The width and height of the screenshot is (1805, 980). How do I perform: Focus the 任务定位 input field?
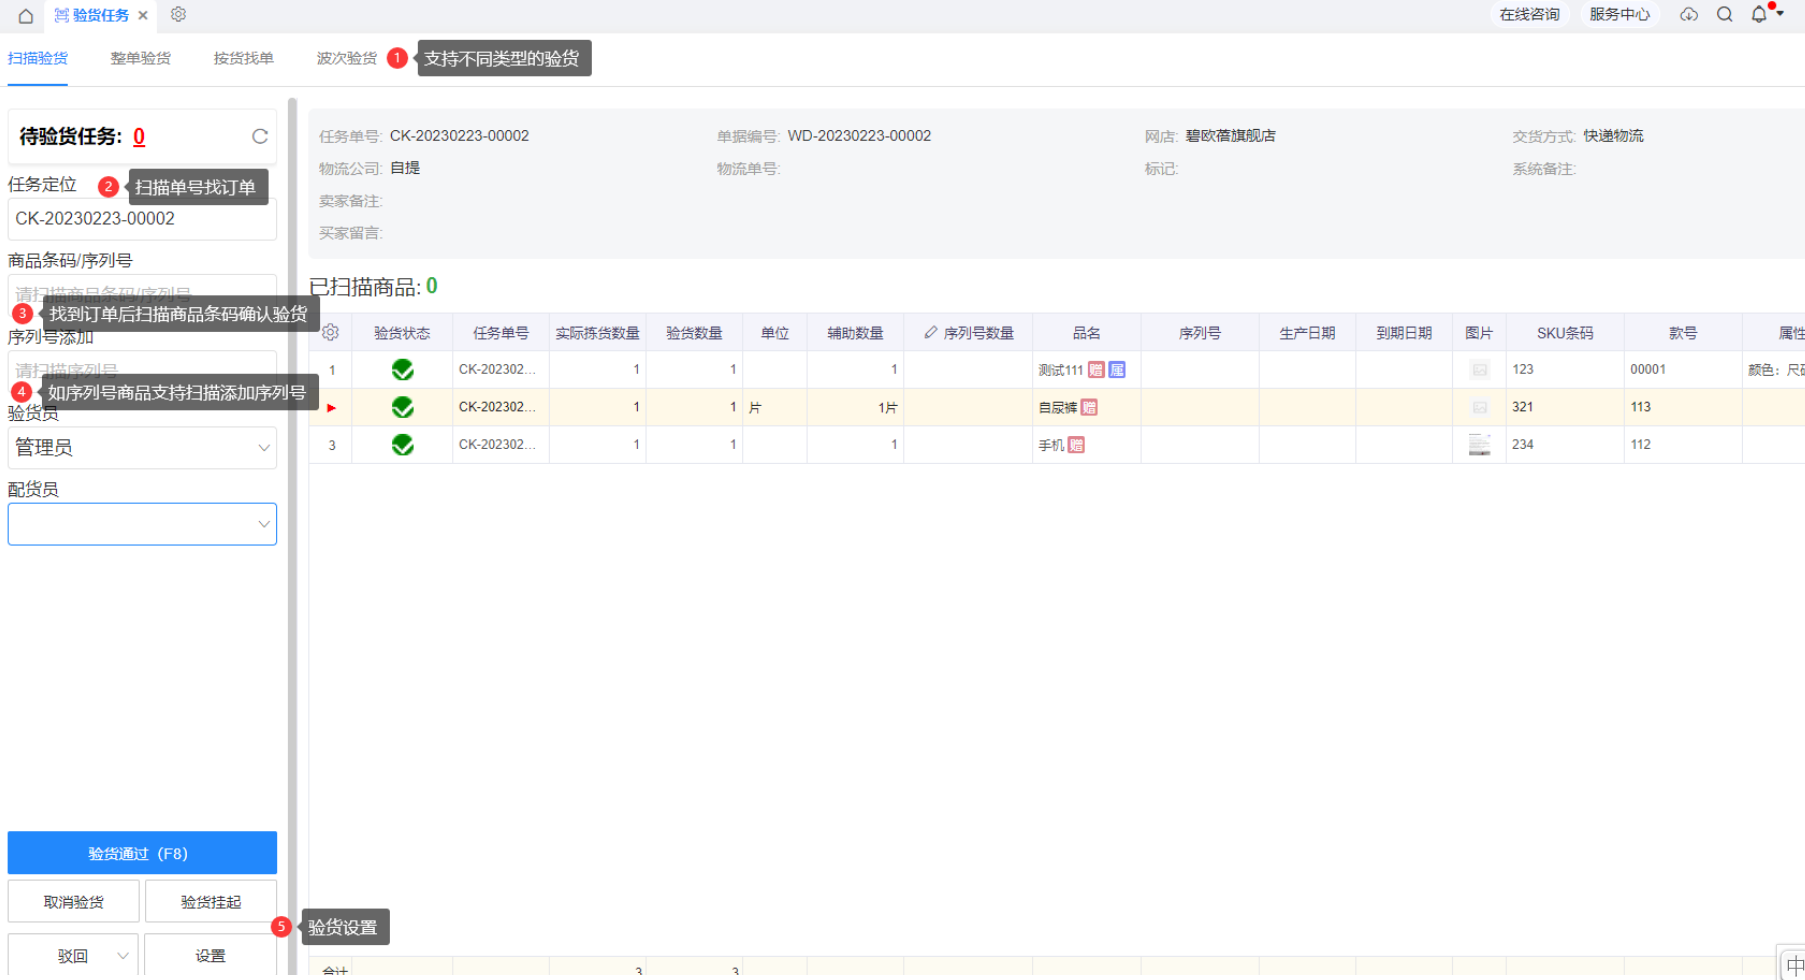click(142, 219)
